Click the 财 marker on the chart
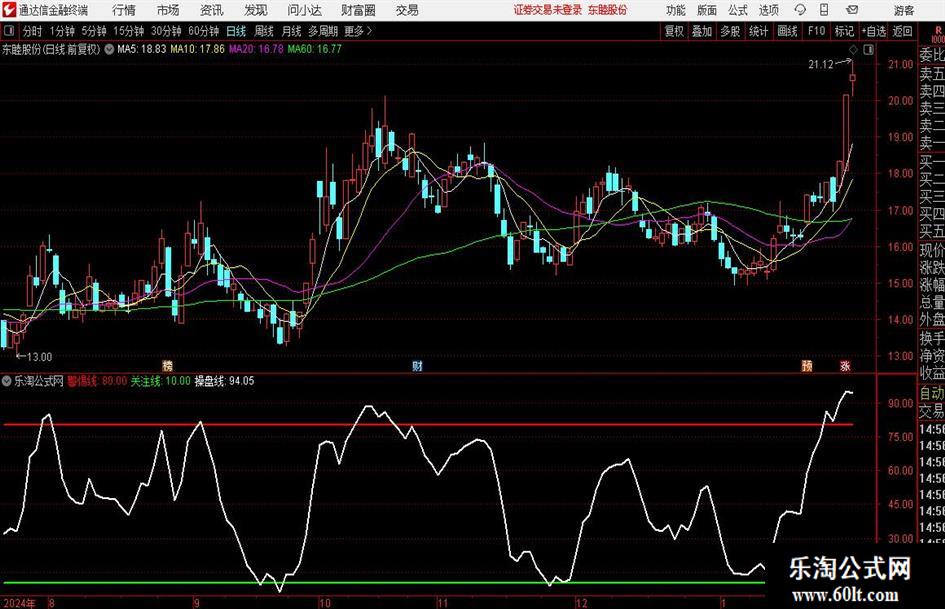This screenshot has height=609, width=945. click(417, 365)
